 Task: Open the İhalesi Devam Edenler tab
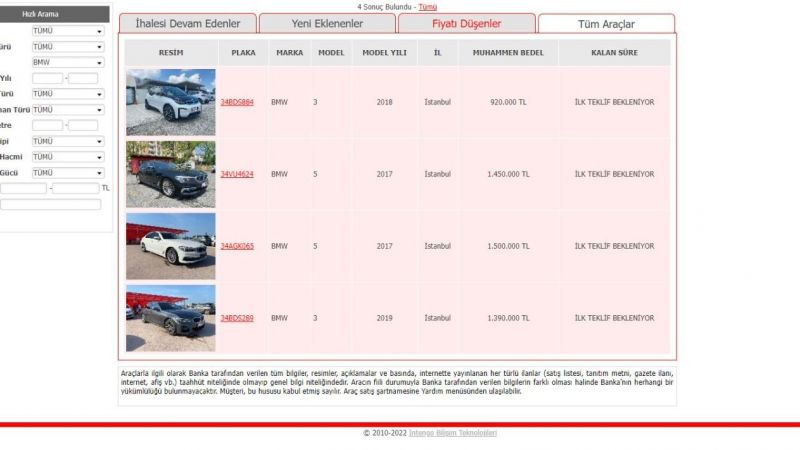tap(188, 23)
